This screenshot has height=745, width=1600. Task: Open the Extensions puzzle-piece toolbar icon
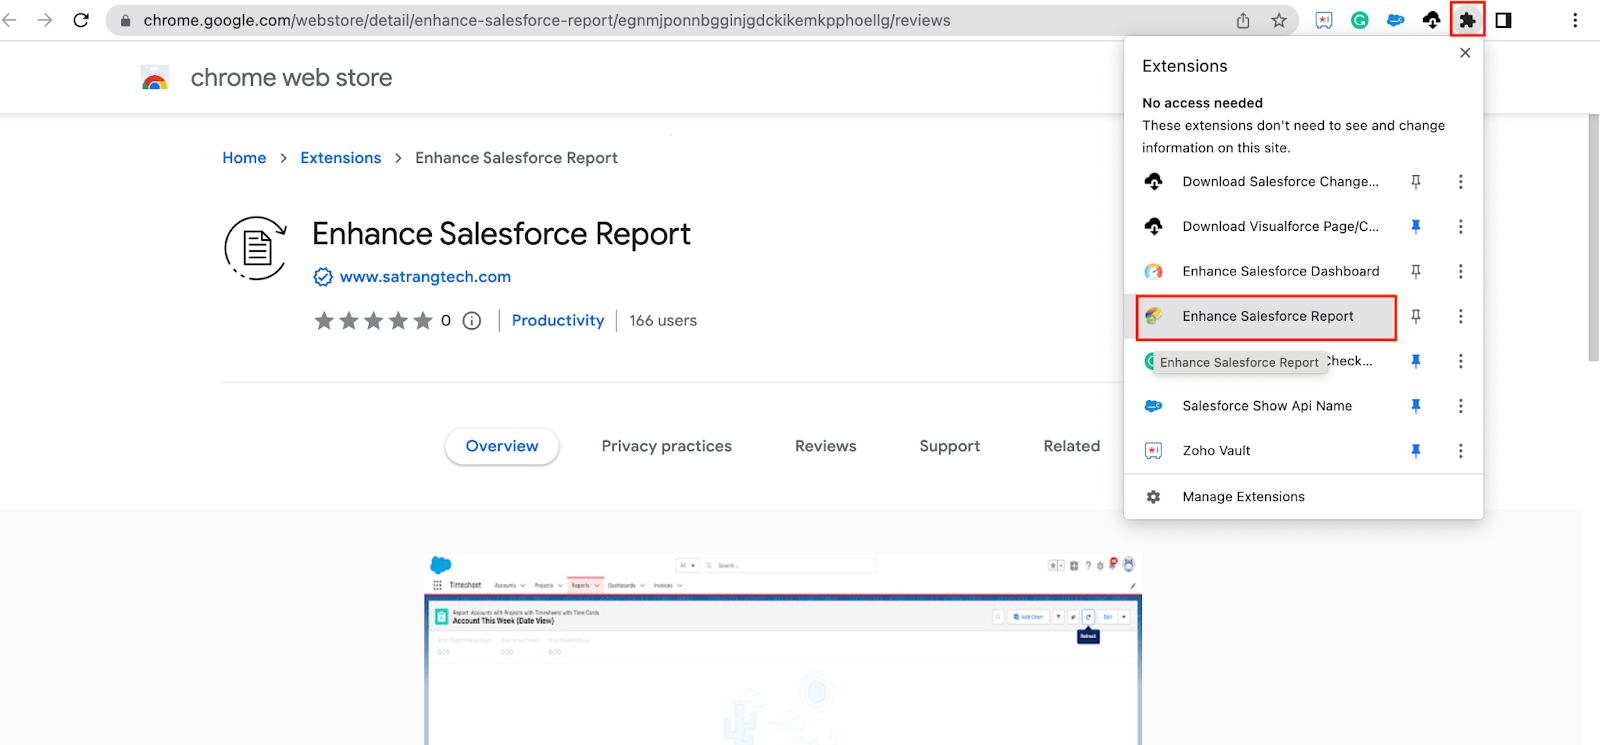(x=1467, y=20)
